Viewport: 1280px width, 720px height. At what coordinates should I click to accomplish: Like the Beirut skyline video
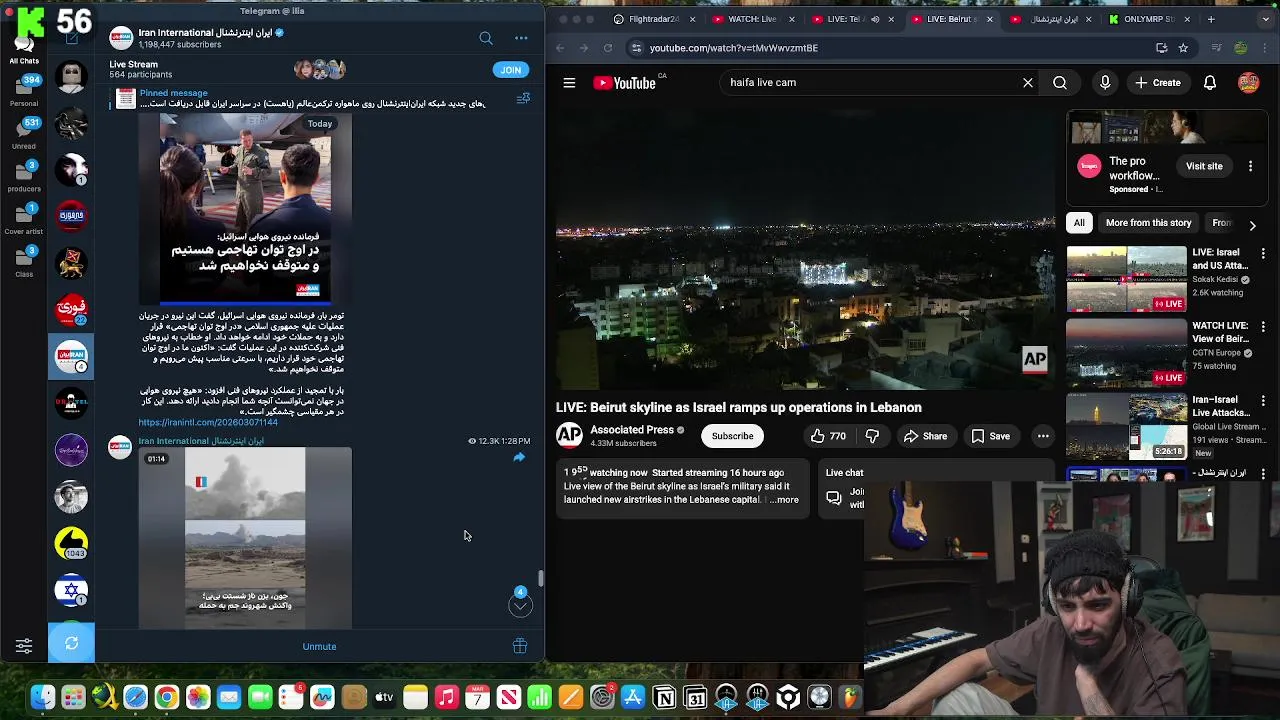pyautogui.click(x=828, y=436)
